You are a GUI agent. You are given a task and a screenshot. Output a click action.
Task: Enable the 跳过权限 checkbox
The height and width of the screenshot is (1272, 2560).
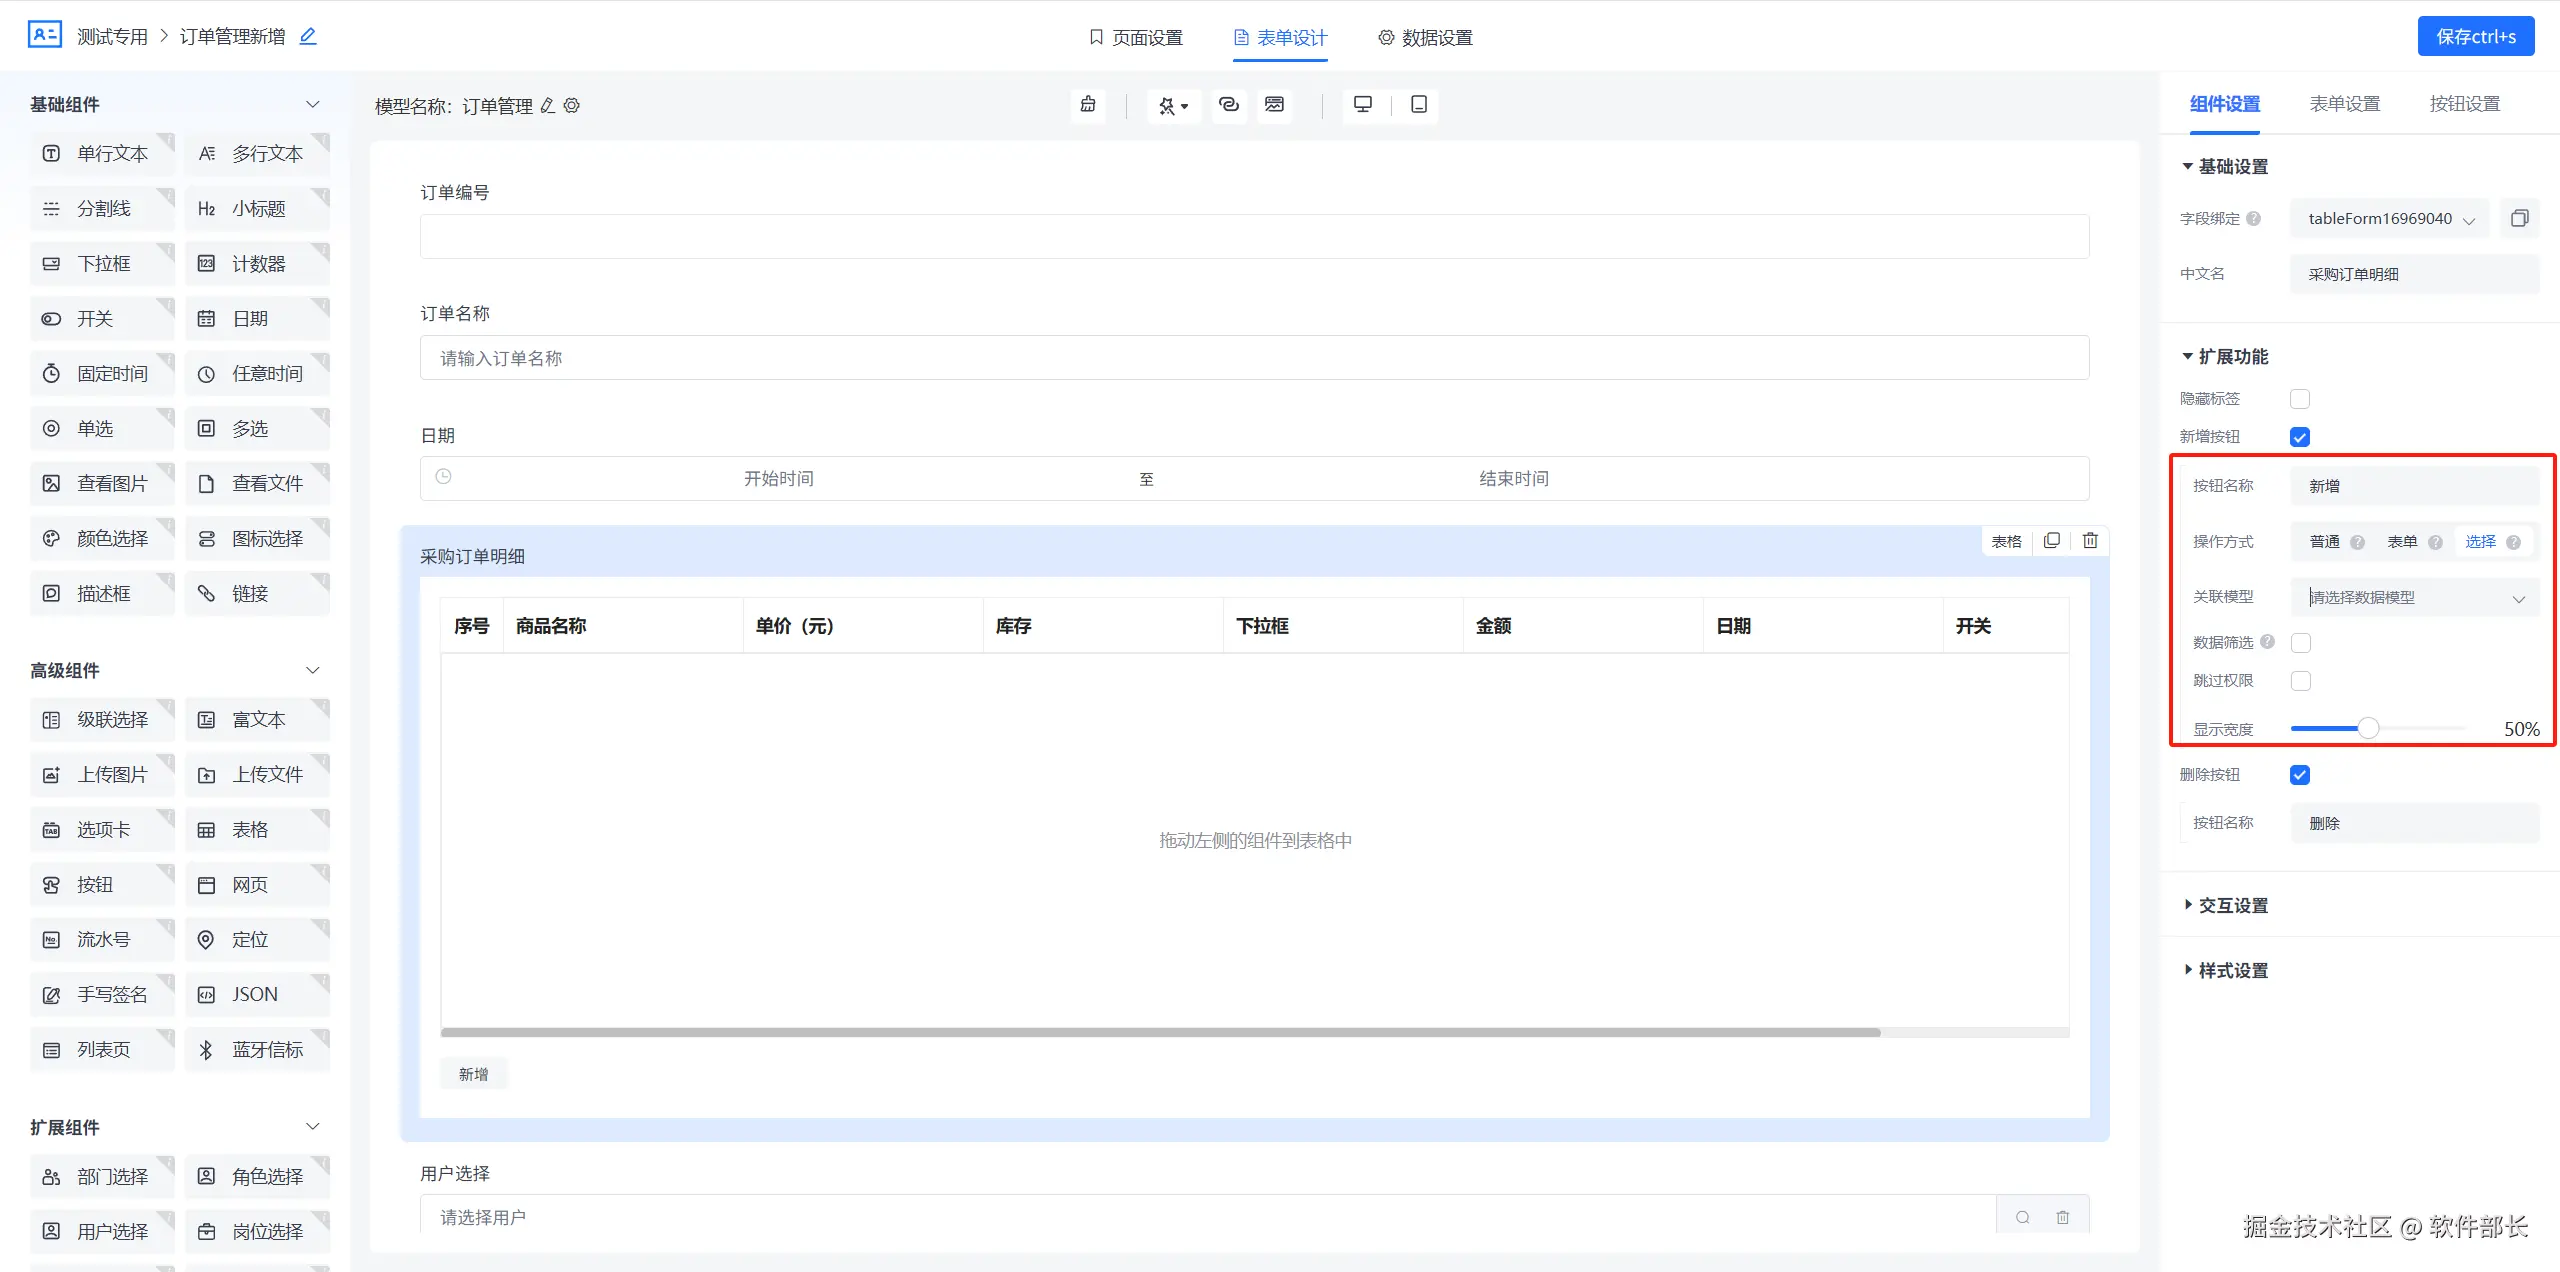(x=2300, y=681)
